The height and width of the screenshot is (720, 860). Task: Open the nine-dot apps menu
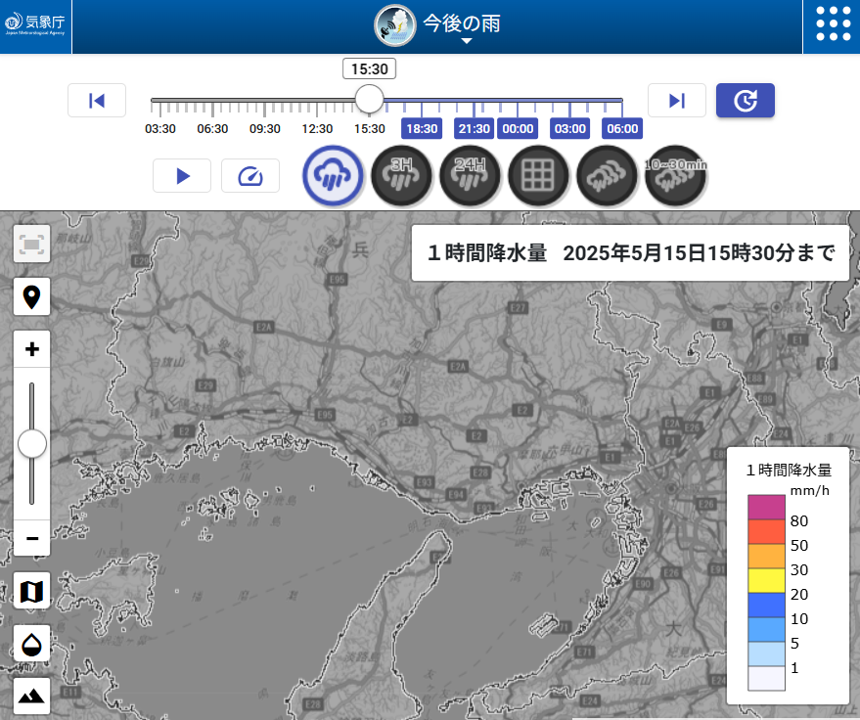[833, 24]
